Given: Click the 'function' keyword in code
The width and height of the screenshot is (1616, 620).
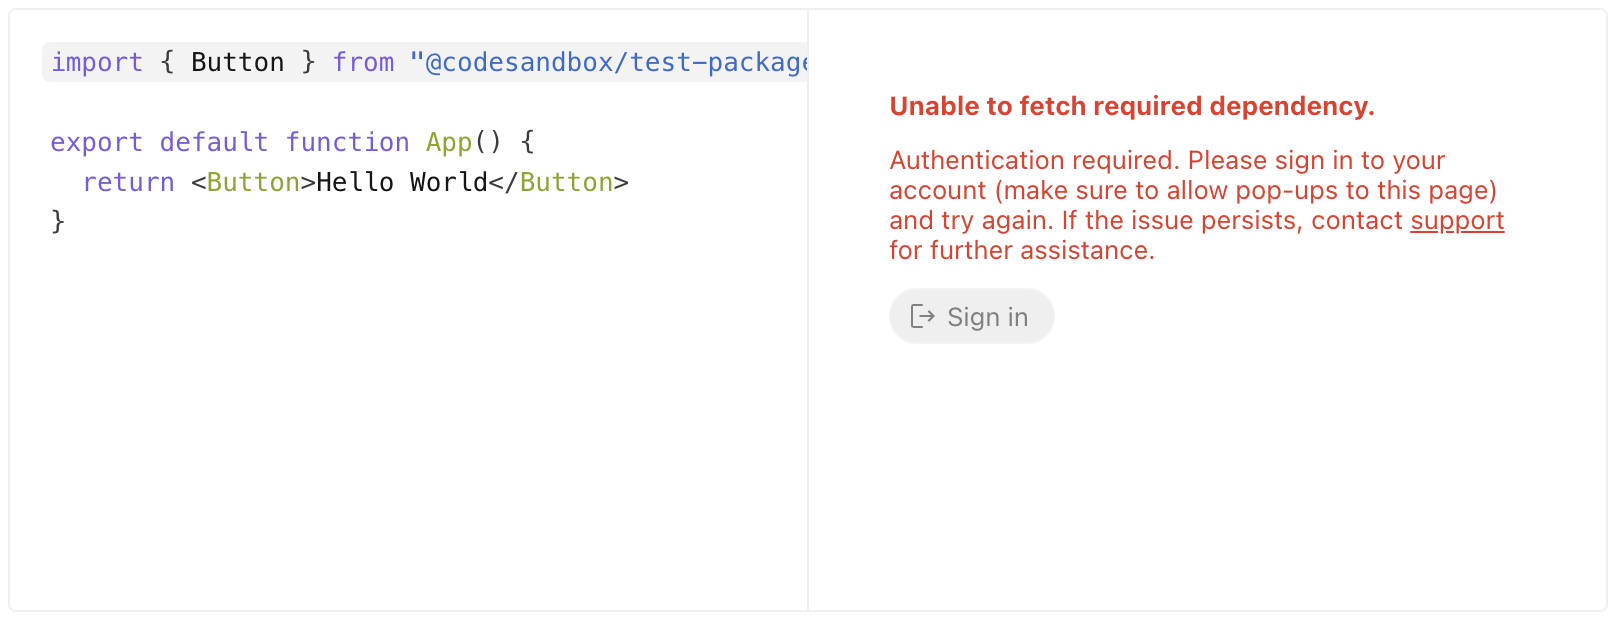Looking at the screenshot, I should pyautogui.click(x=347, y=143).
